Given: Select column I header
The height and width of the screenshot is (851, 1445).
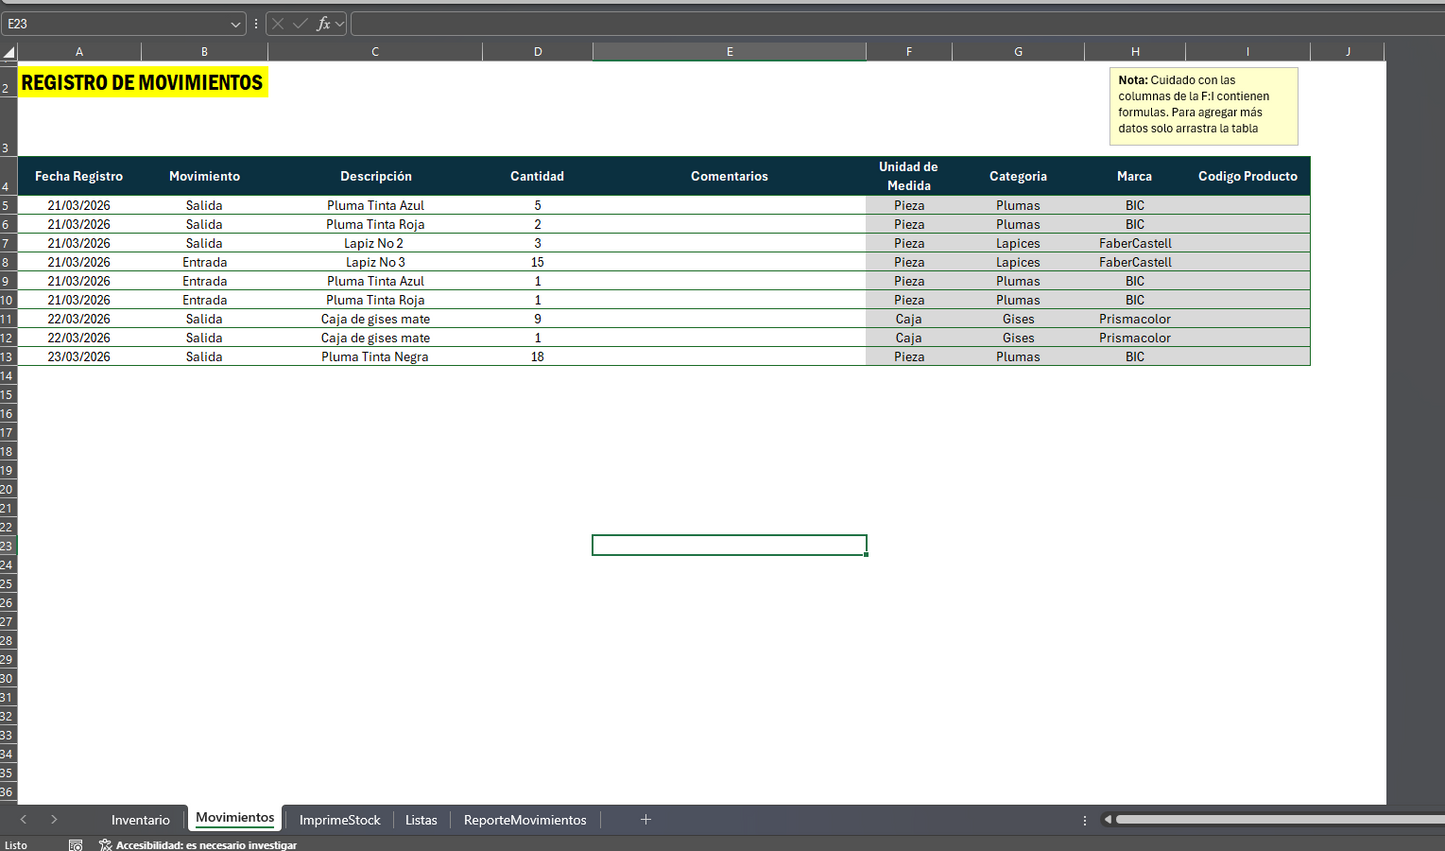Looking at the screenshot, I should click(1248, 52).
